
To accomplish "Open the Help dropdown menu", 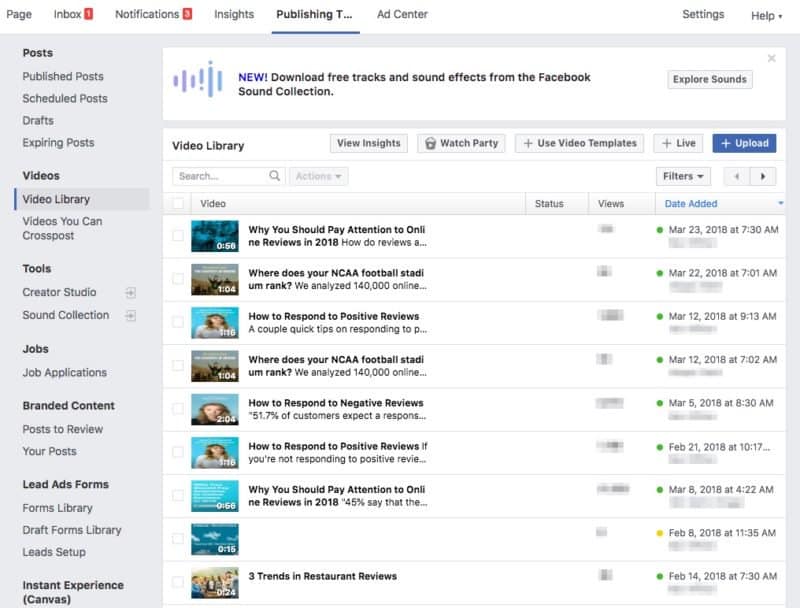I will pos(766,16).
